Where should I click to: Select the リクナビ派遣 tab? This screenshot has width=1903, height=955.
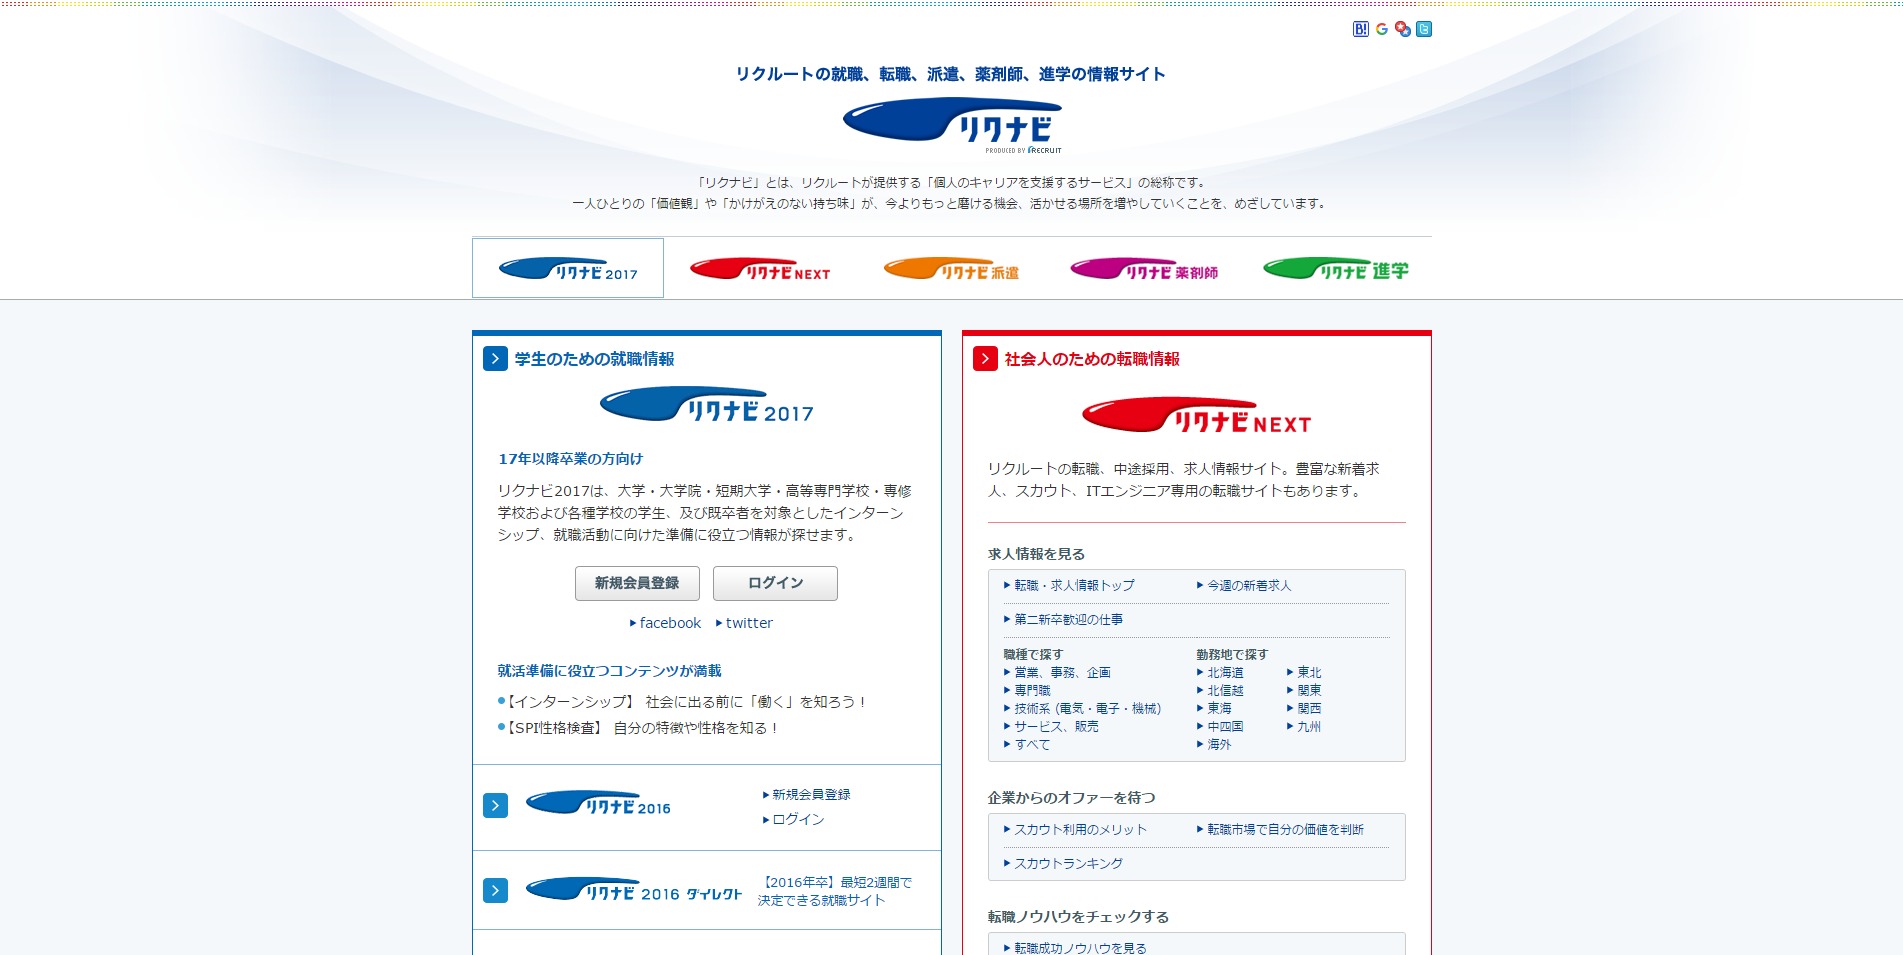(x=952, y=270)
